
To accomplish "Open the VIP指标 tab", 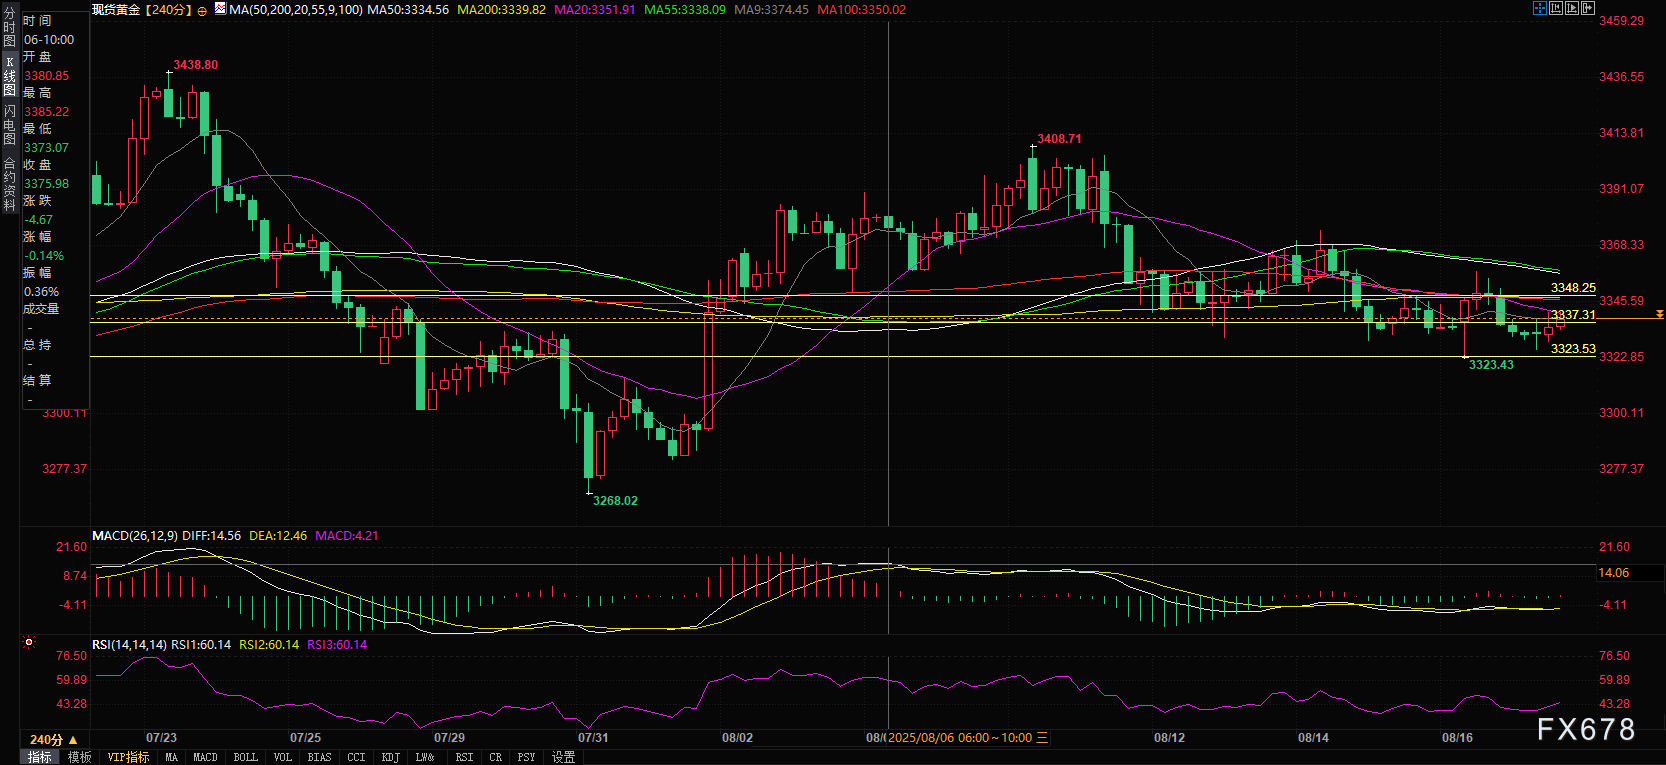I will [x=128, y=757].
